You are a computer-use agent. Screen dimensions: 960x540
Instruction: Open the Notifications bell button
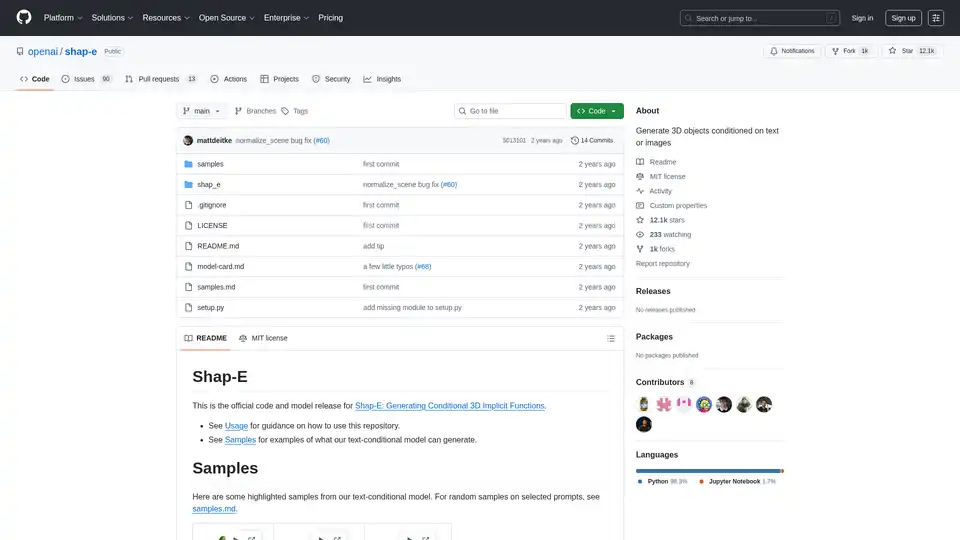[791, 51]
